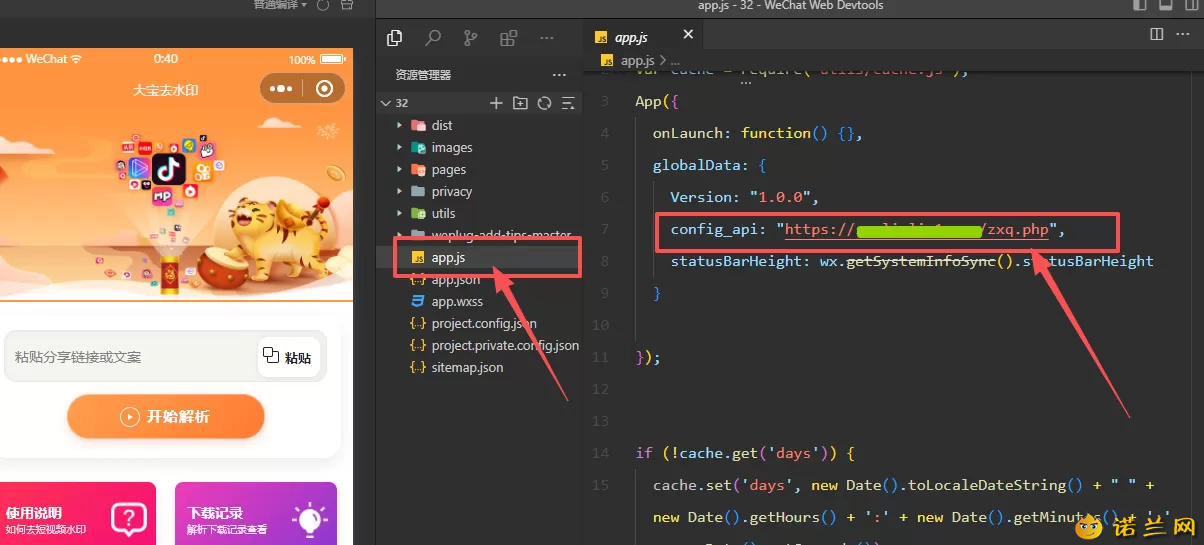The image size is (1204, 545).
Task: Open the Extensions blocks icon
Action: pos(509,38)
